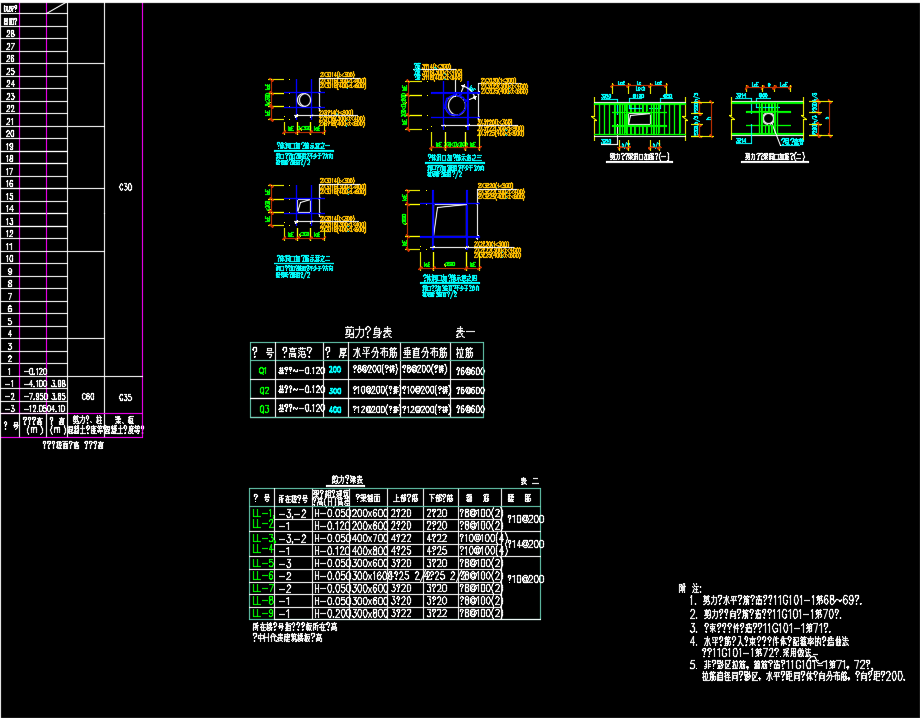Image resolution: width=921 pixels, height=719 pixels.
Task: Select the LL-5 beam row label
Action: point(261,563)
